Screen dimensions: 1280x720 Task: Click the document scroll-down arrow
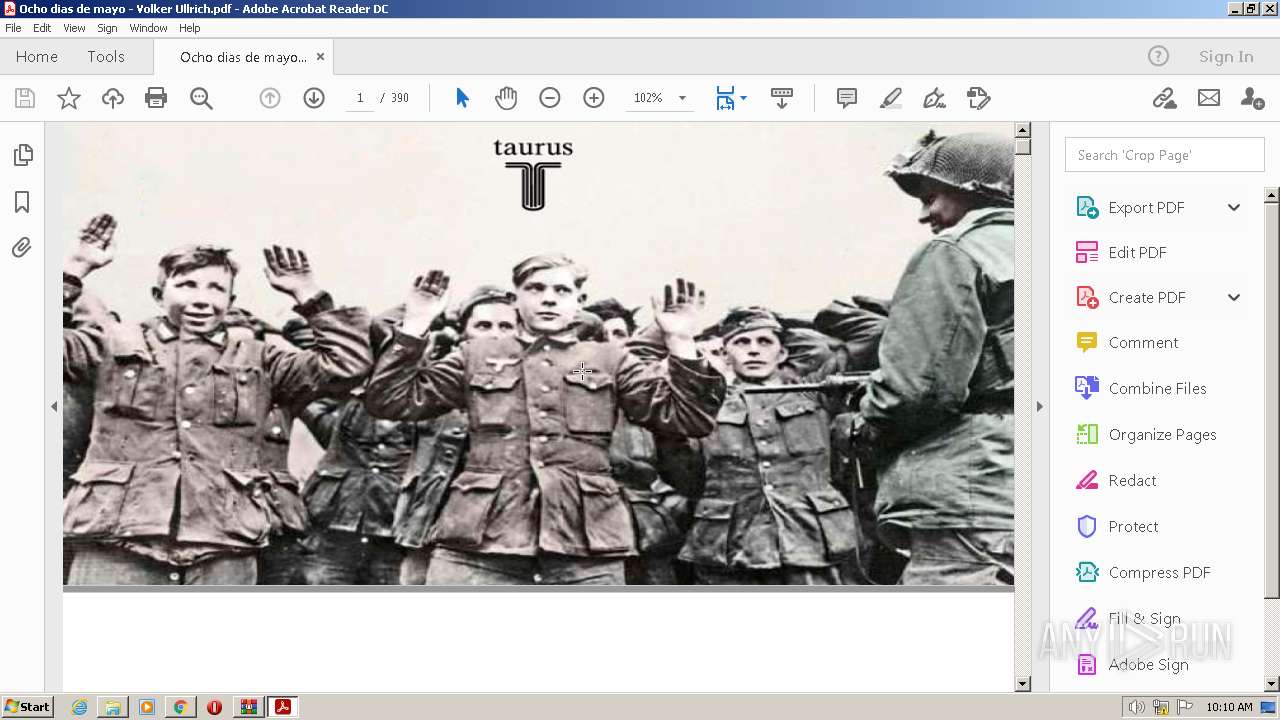click(1022, 684)
